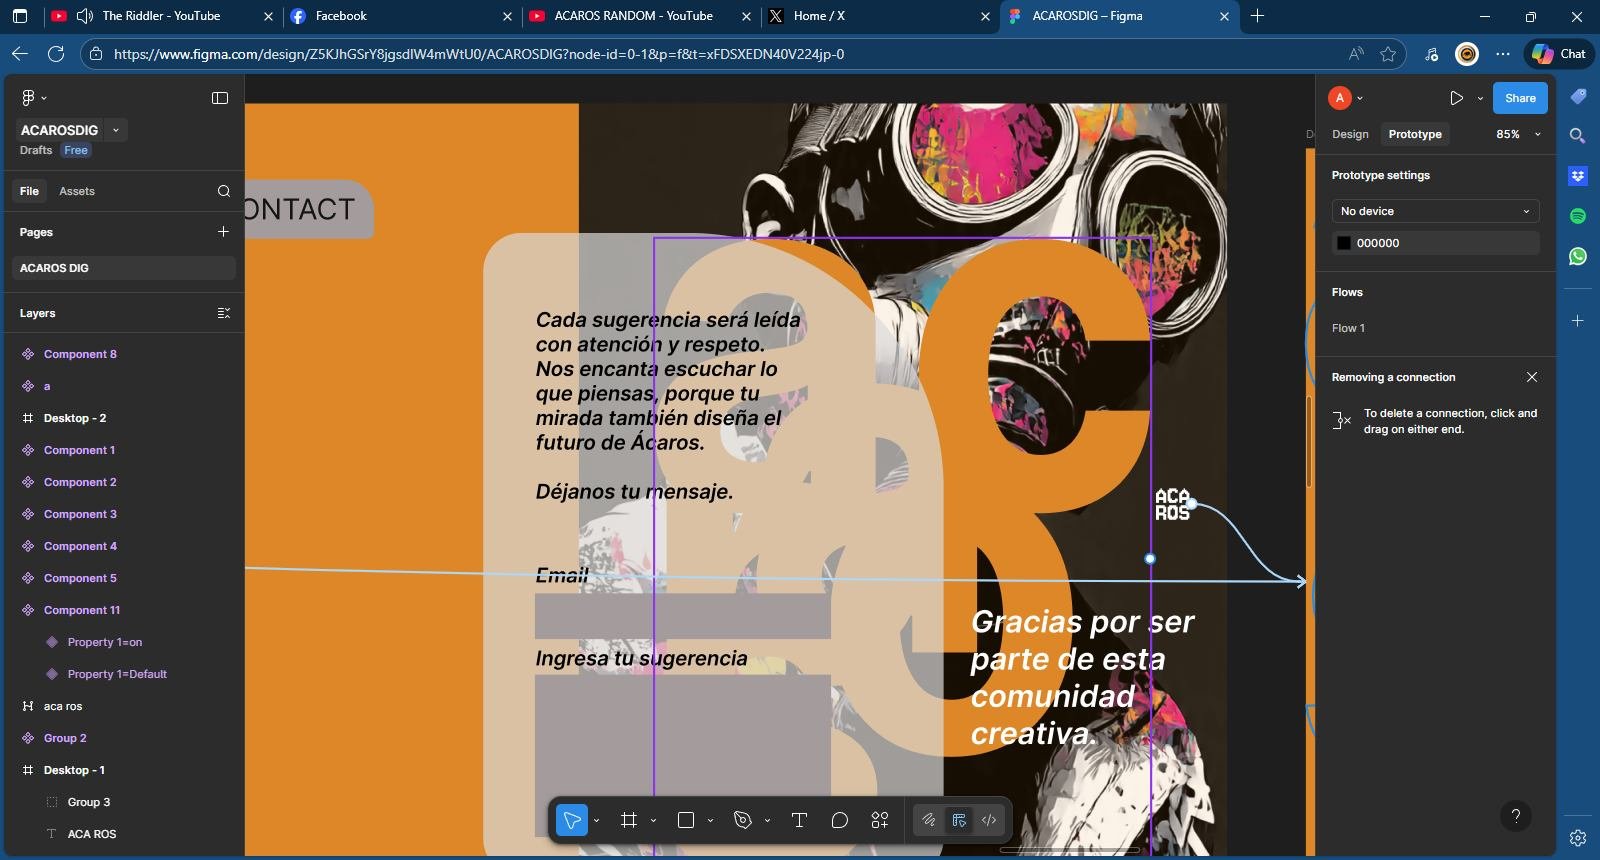Click the Share button

coord(1520,98)
